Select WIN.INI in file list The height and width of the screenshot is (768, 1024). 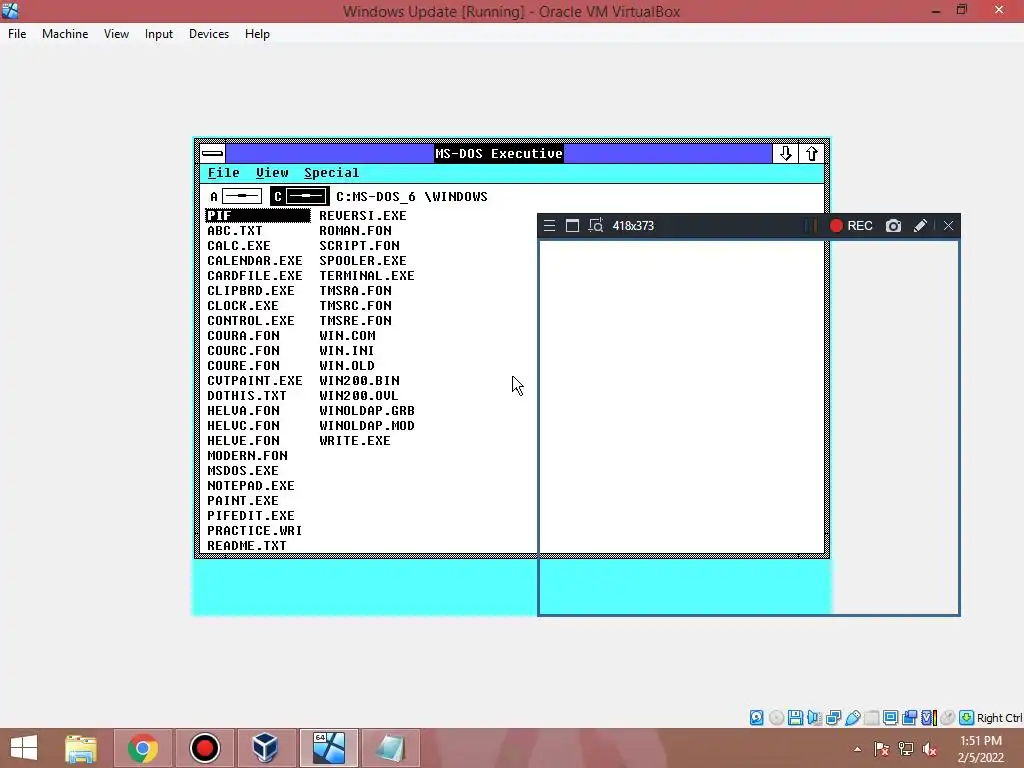tap(346, 351)
